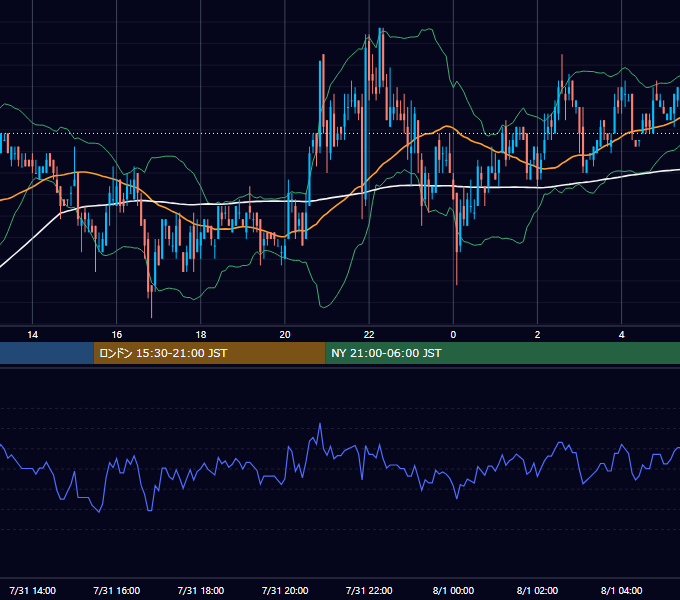Click the hour label 16 on price chart axis
This screenshot has width=680, height=600.
coord(117,335)
